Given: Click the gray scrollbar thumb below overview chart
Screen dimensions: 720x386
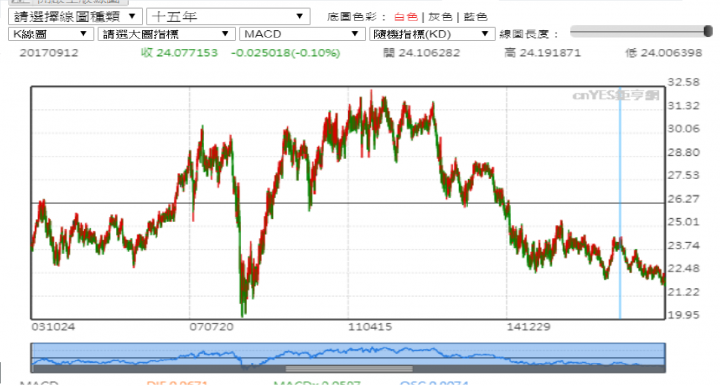Looking at the screenshot, I should tap(349, 369).
